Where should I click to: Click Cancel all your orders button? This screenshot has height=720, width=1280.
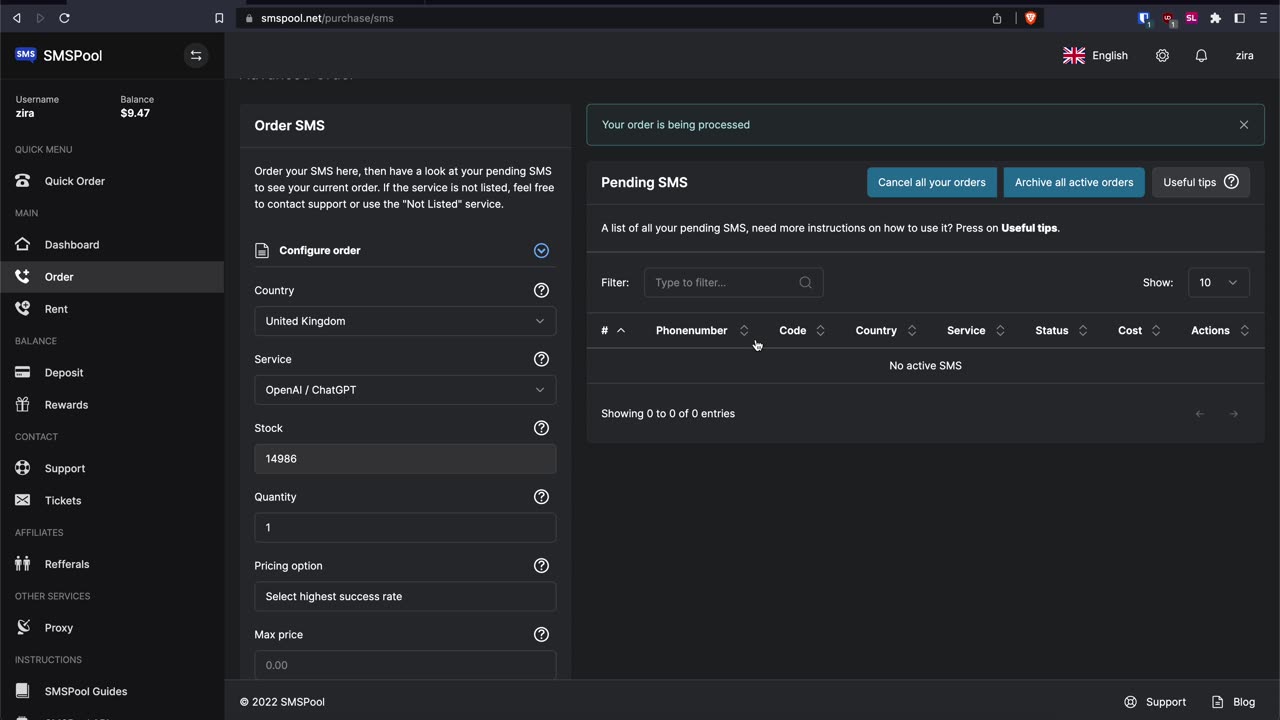pos(932,182)
